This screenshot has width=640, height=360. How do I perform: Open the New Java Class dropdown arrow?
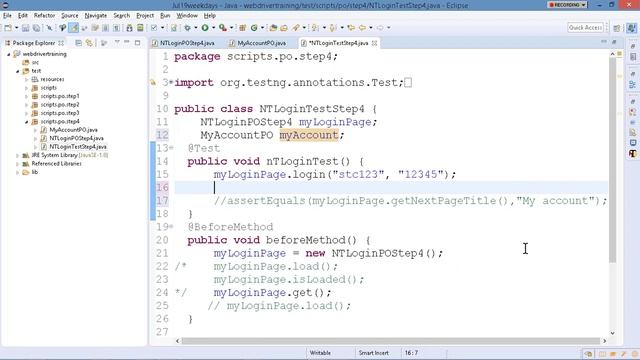[262, 28]
